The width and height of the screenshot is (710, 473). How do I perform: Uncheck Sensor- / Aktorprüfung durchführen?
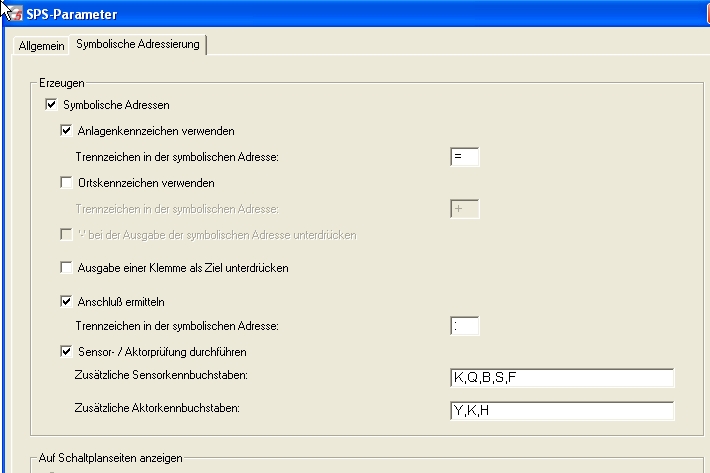pyautogui.click(x=66, y=351)
